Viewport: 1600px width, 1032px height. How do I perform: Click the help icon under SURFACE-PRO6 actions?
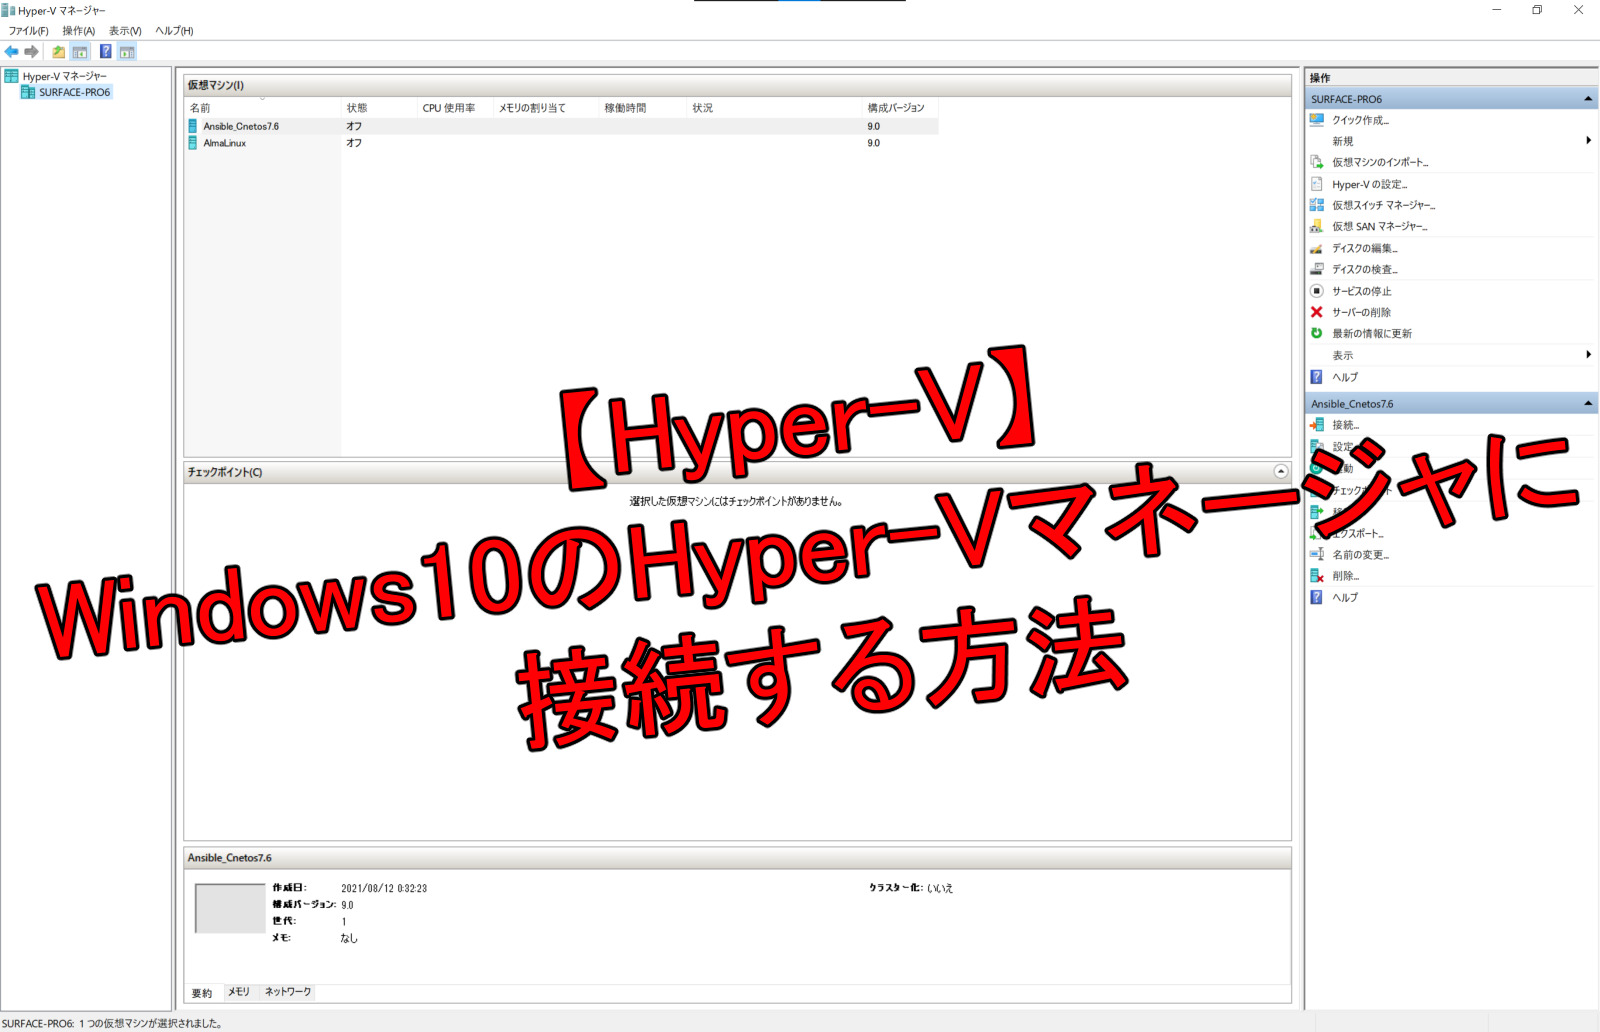[1317, 377]
